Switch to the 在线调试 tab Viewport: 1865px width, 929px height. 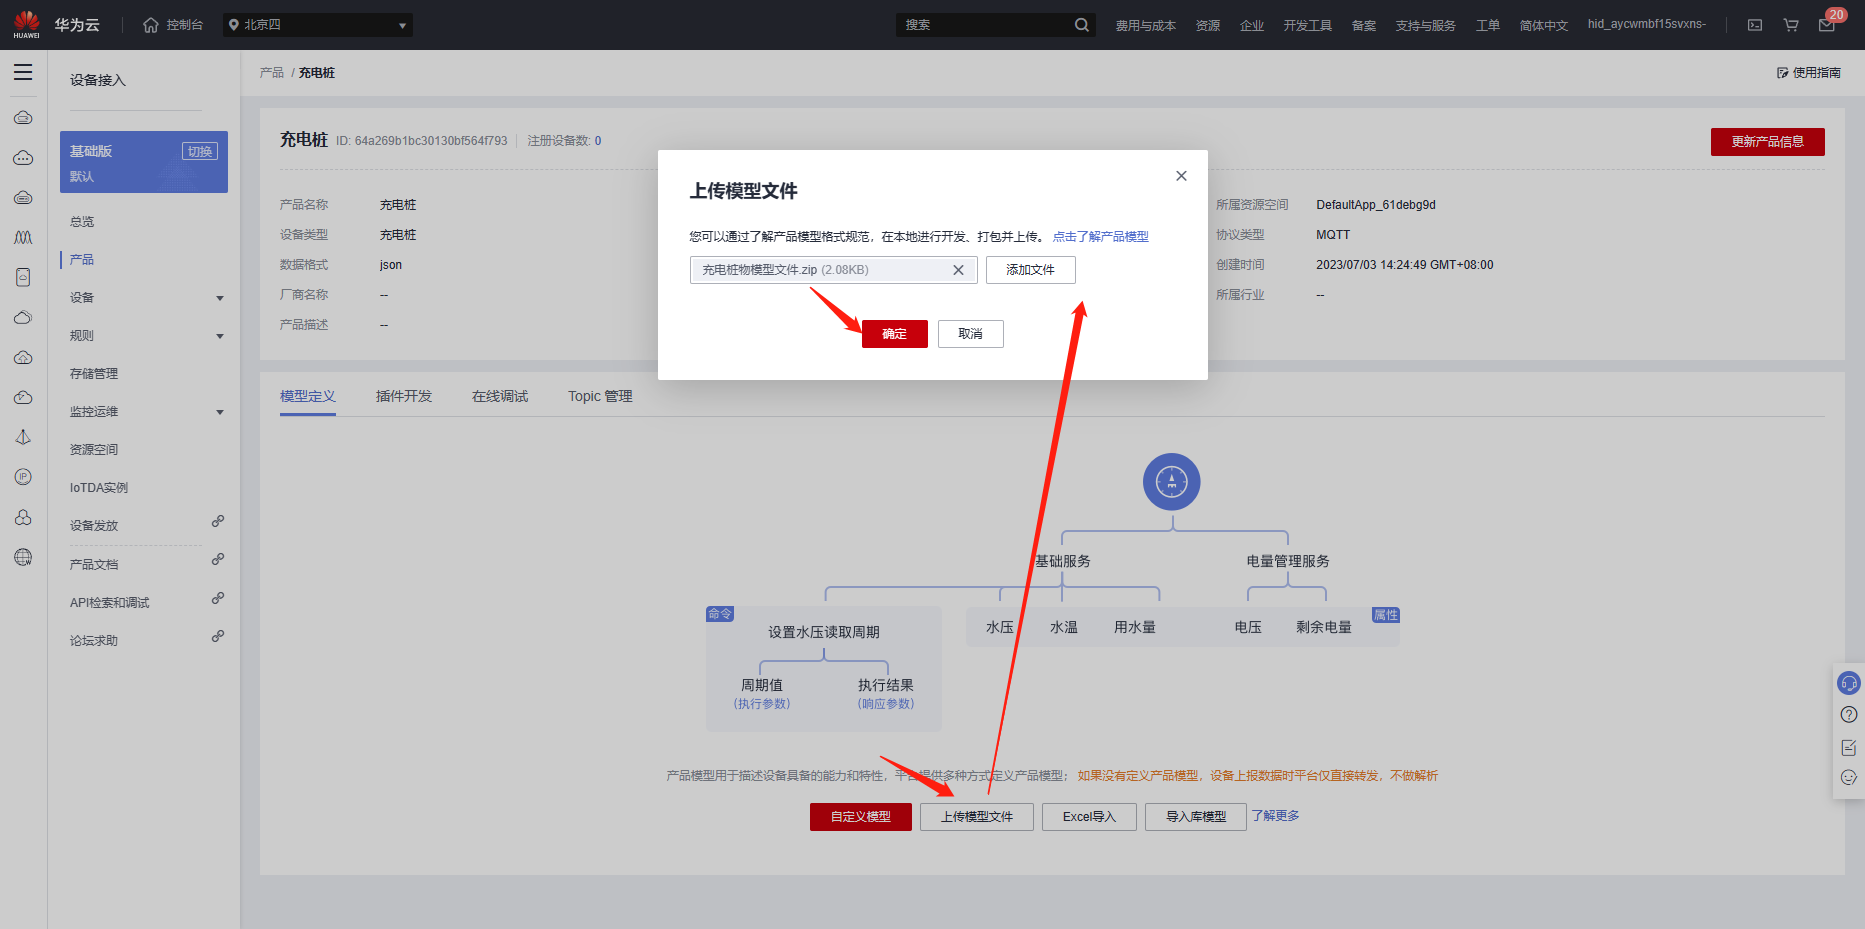(x=500, y=396)
